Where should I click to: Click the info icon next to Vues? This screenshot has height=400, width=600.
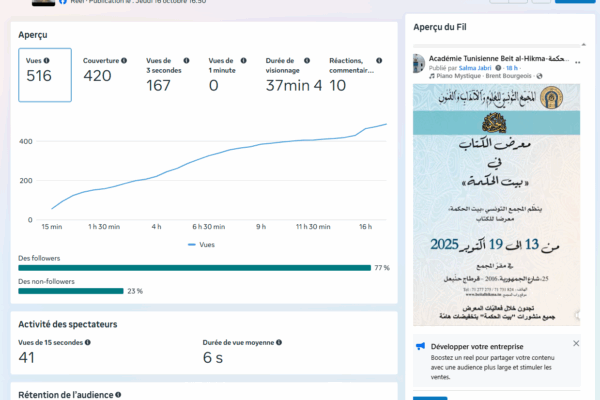(x=47, y=60)
